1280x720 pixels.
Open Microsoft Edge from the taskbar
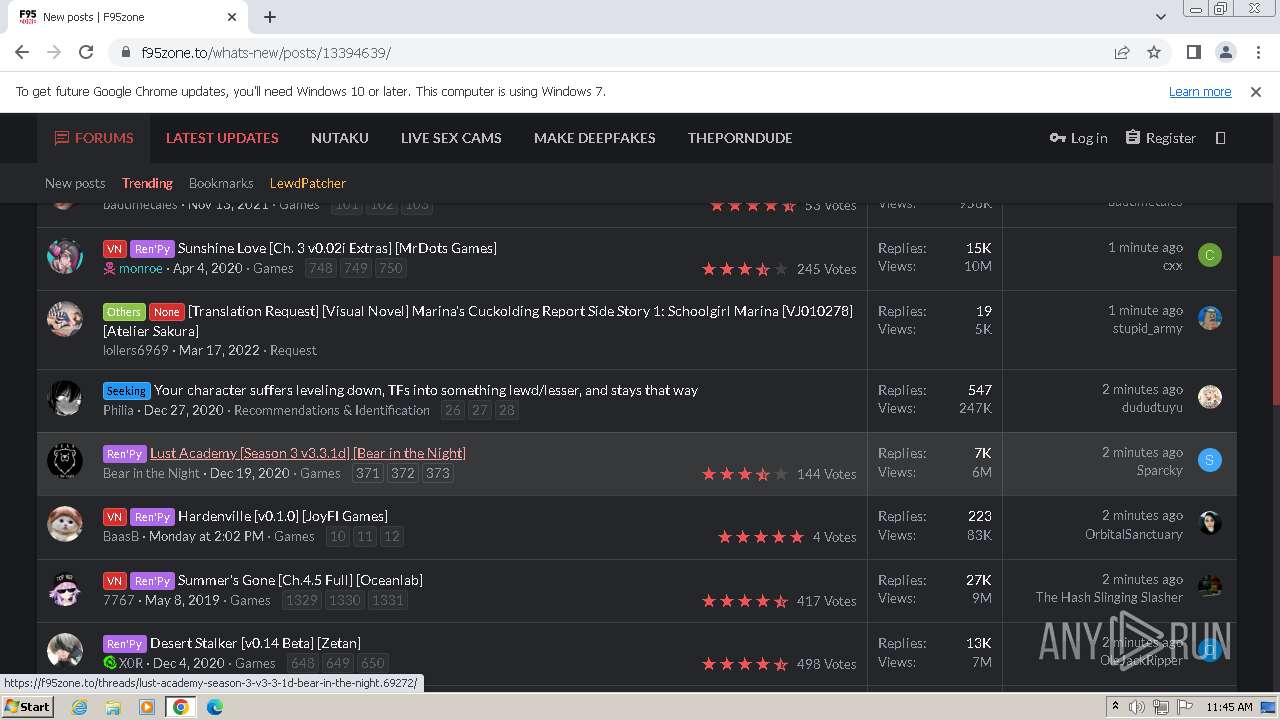click(215, 707)
